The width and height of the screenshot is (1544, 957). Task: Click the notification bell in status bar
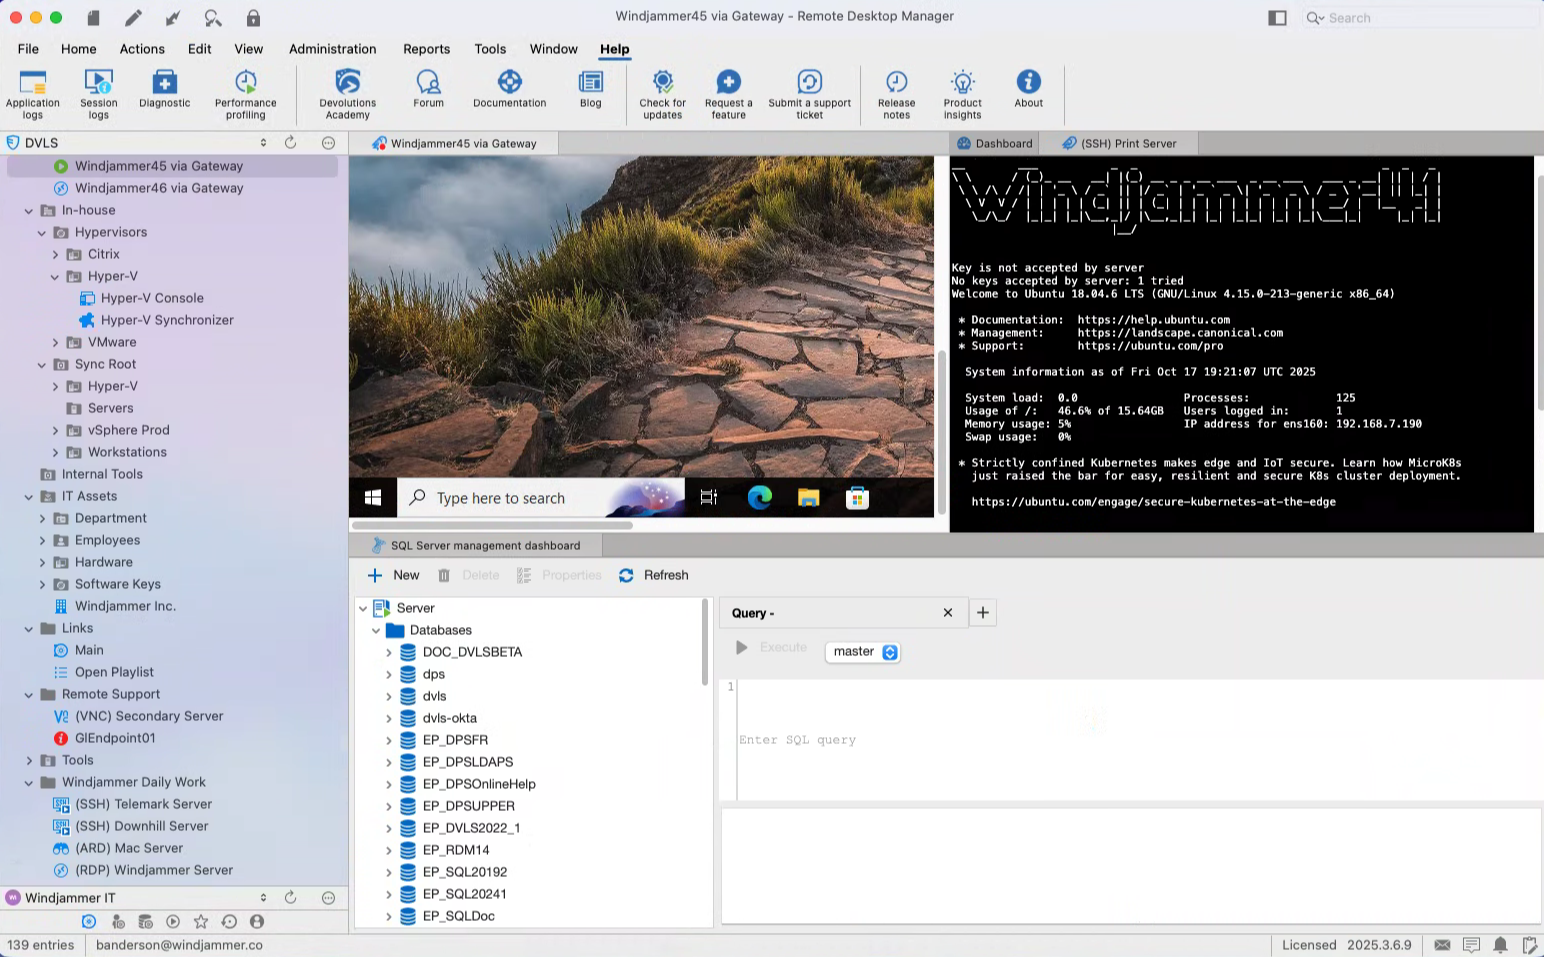coord(1500,945)
